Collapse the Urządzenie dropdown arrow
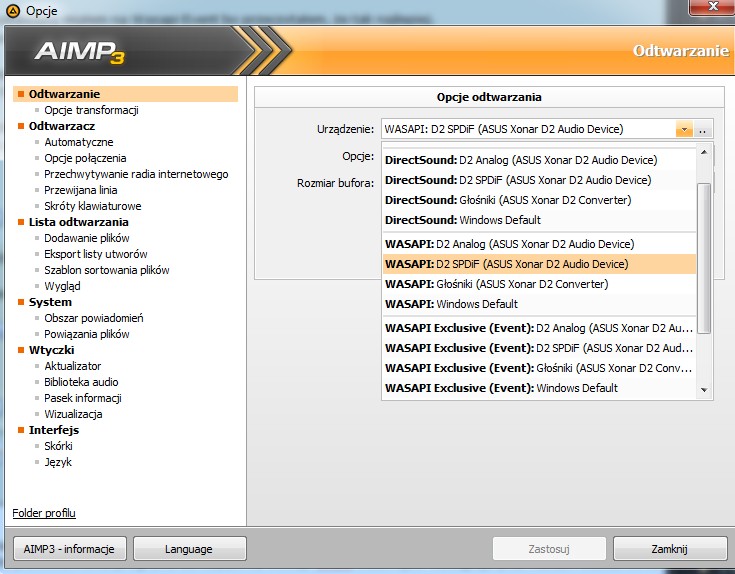 pyautogui.click(x=684, y=129)
